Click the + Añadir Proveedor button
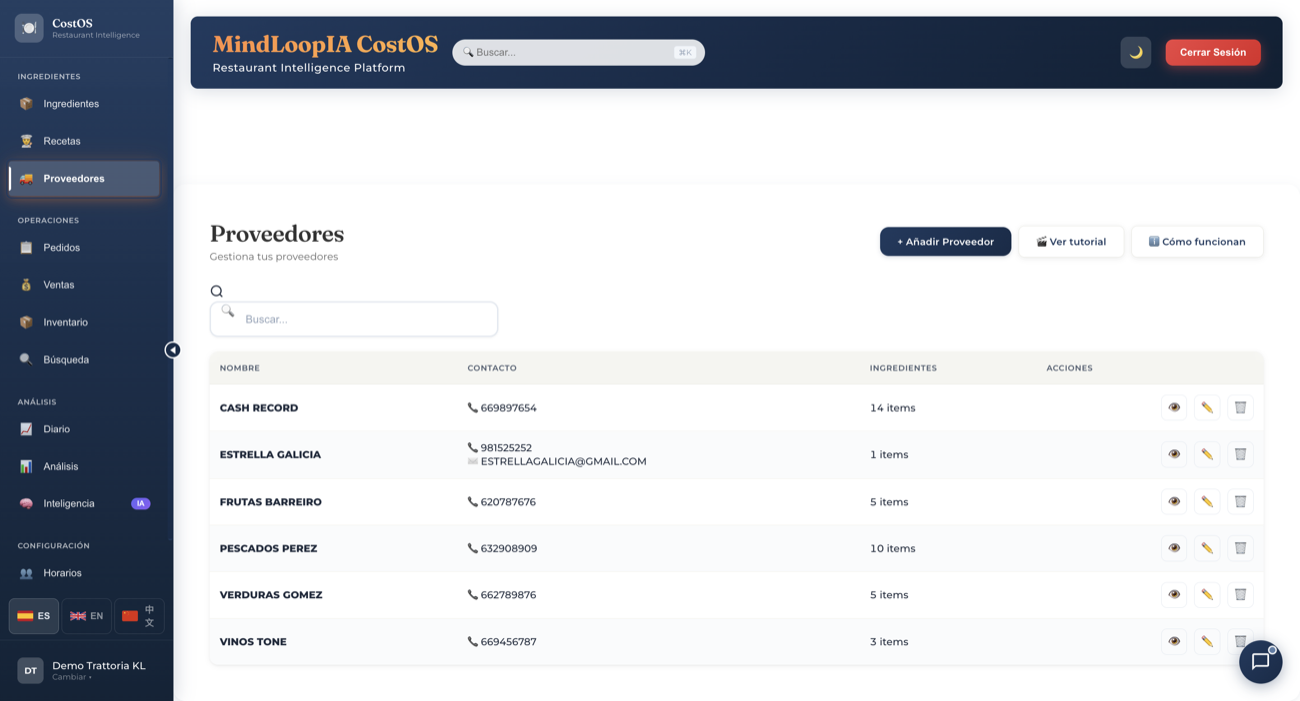This screenshot has width=1300, height=701. tap(945, 241)
